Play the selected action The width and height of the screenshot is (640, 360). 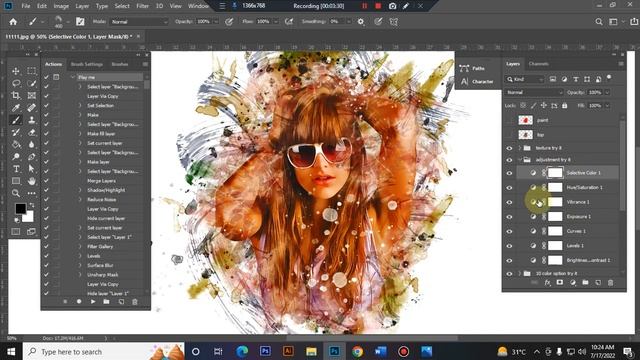[x=93, y=302]
